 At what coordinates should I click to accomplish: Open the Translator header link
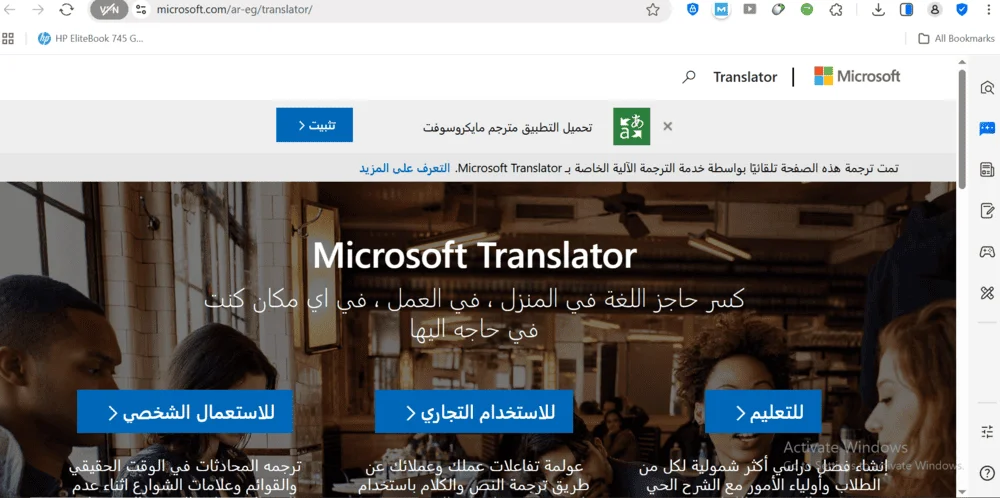tap(745, 77)
